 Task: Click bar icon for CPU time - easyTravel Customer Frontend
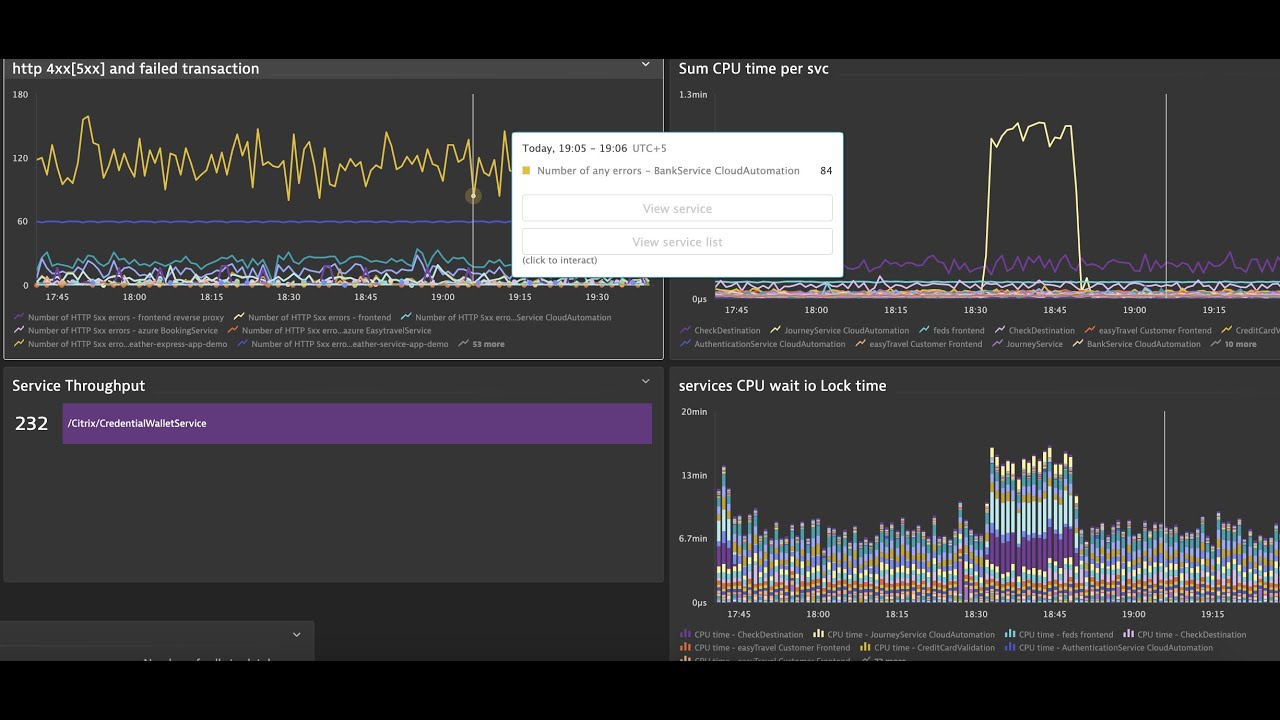pyautogui.click(x=686, y=648)
